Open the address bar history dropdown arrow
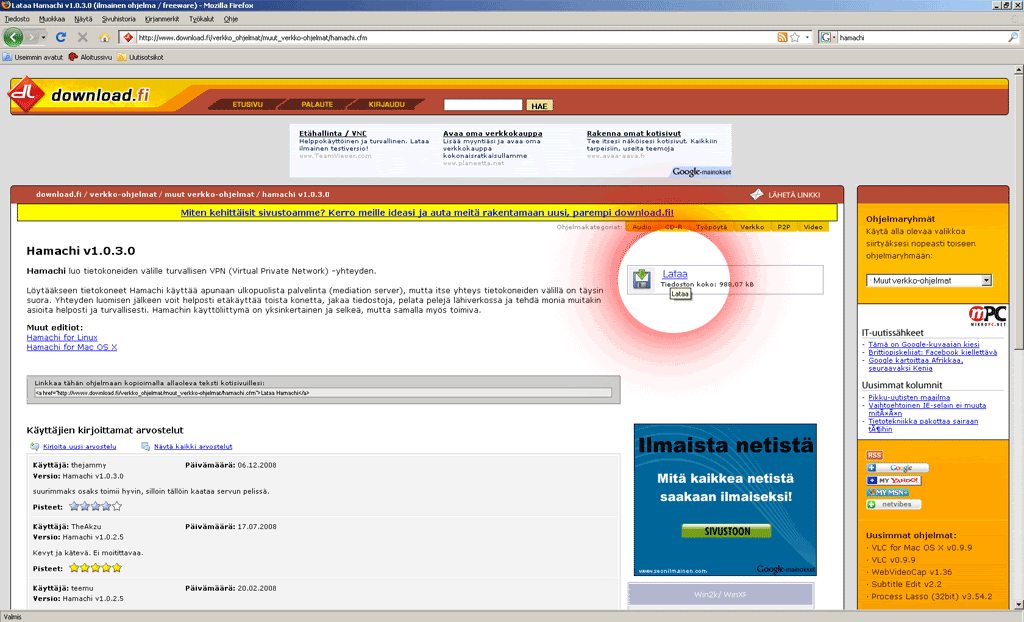The width and height of the screenshot is (1024, 622). pyautogui.click(x=807, y=37)
